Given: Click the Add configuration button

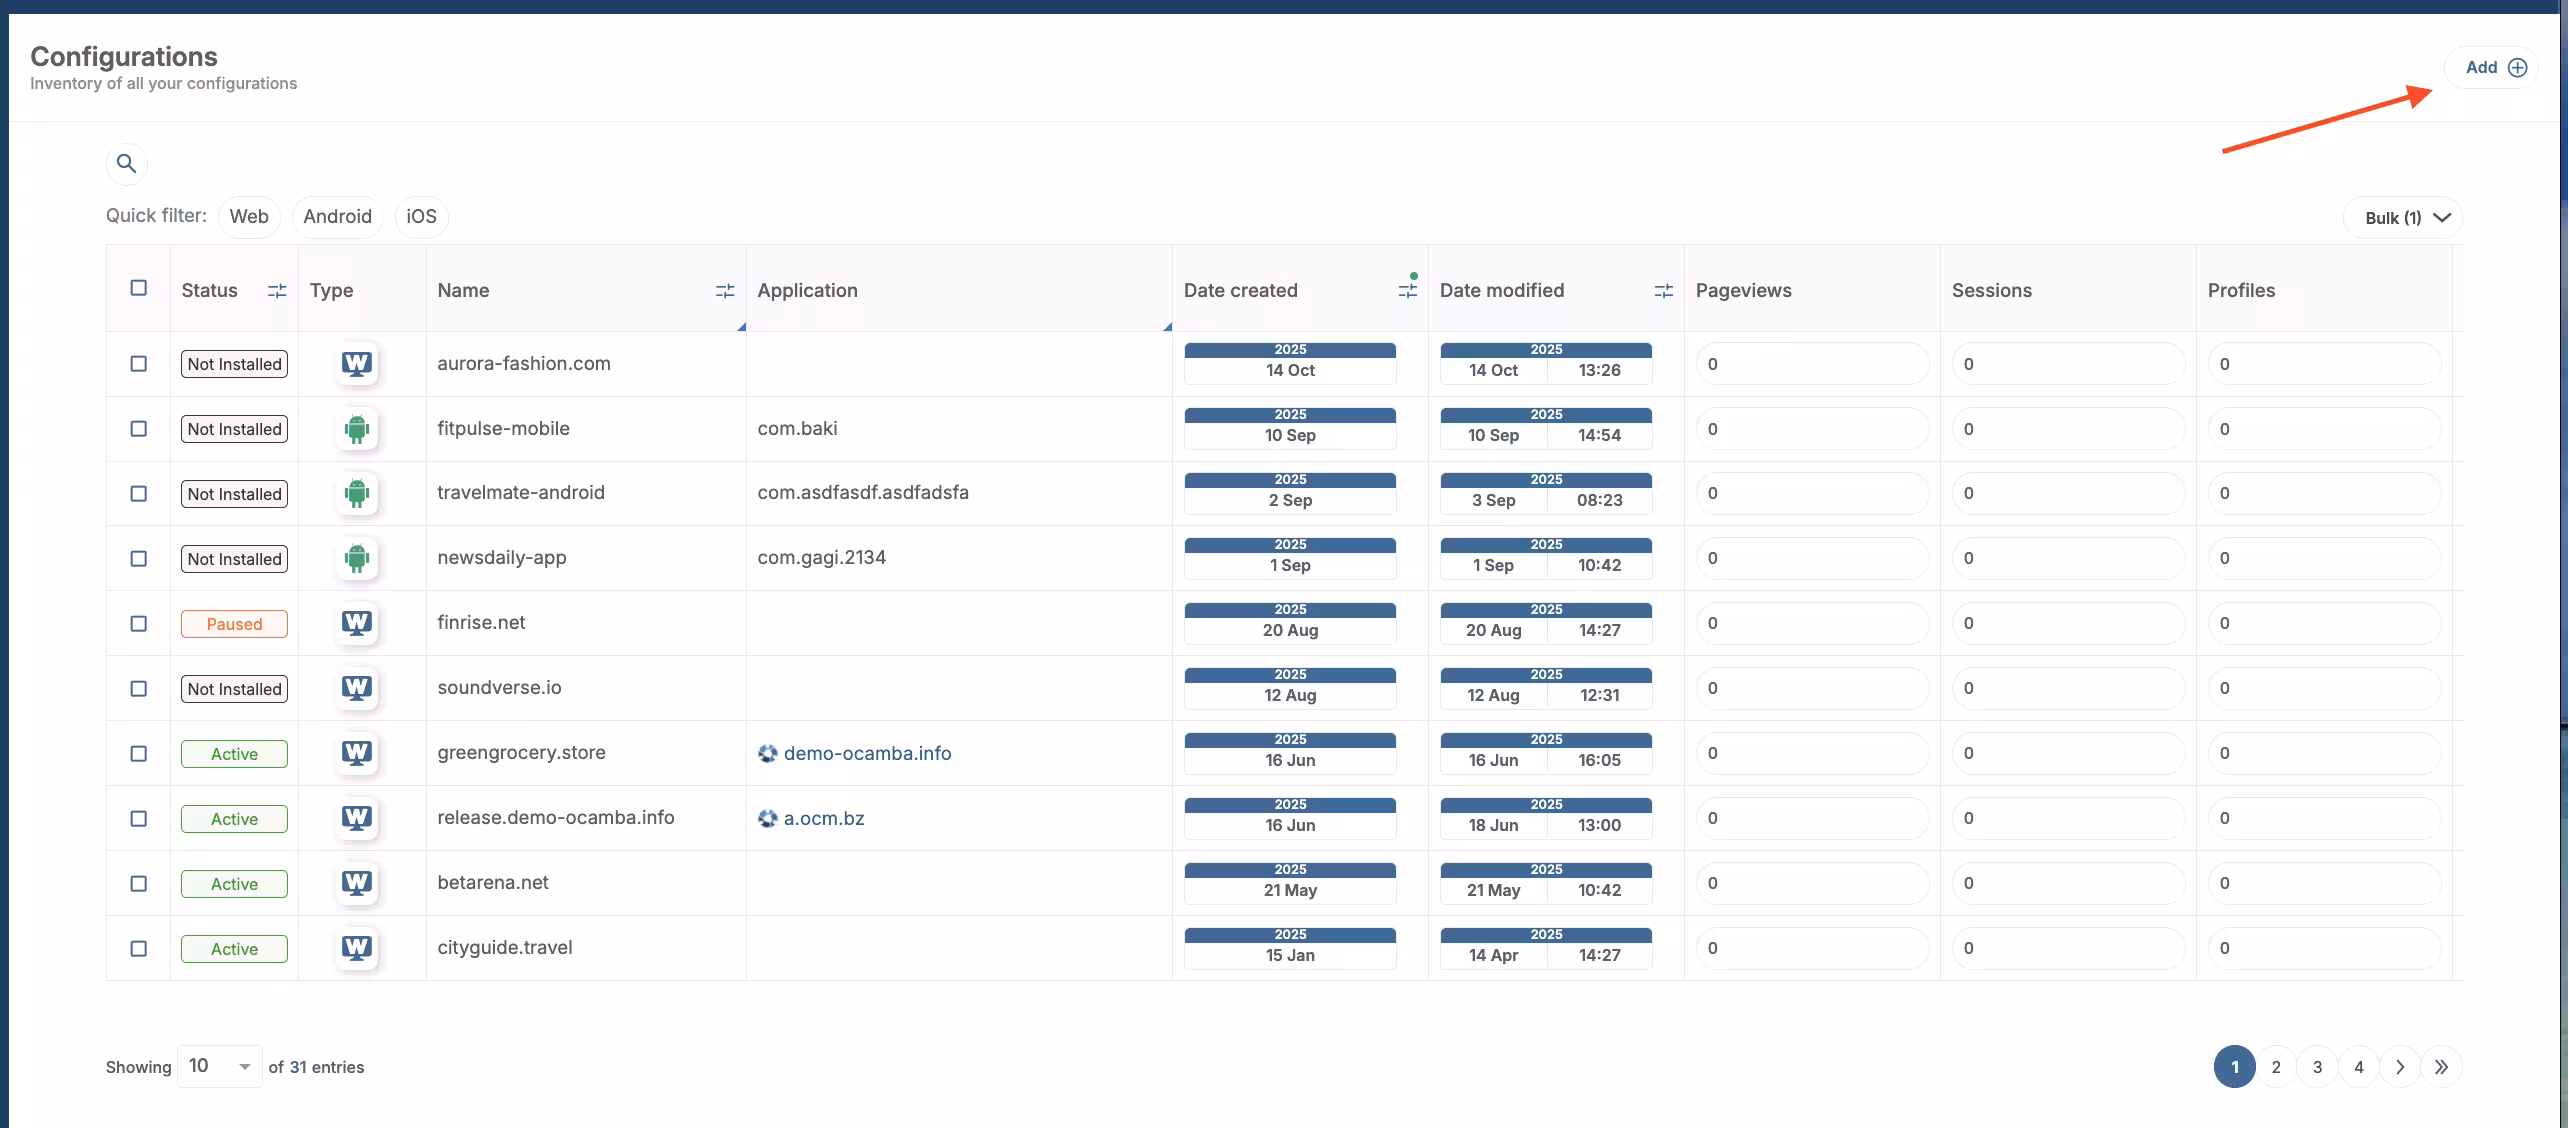Looking at the screenshot, I should click(2495, 68).
